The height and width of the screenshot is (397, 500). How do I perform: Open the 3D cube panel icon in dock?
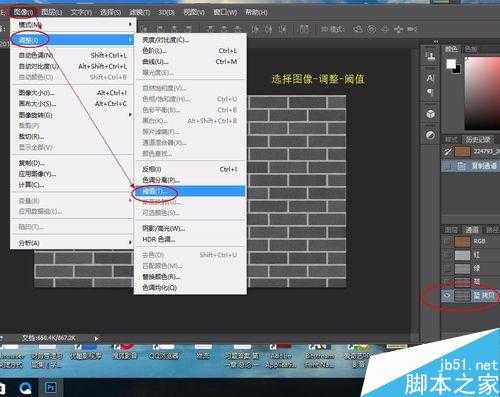[430, 114]
